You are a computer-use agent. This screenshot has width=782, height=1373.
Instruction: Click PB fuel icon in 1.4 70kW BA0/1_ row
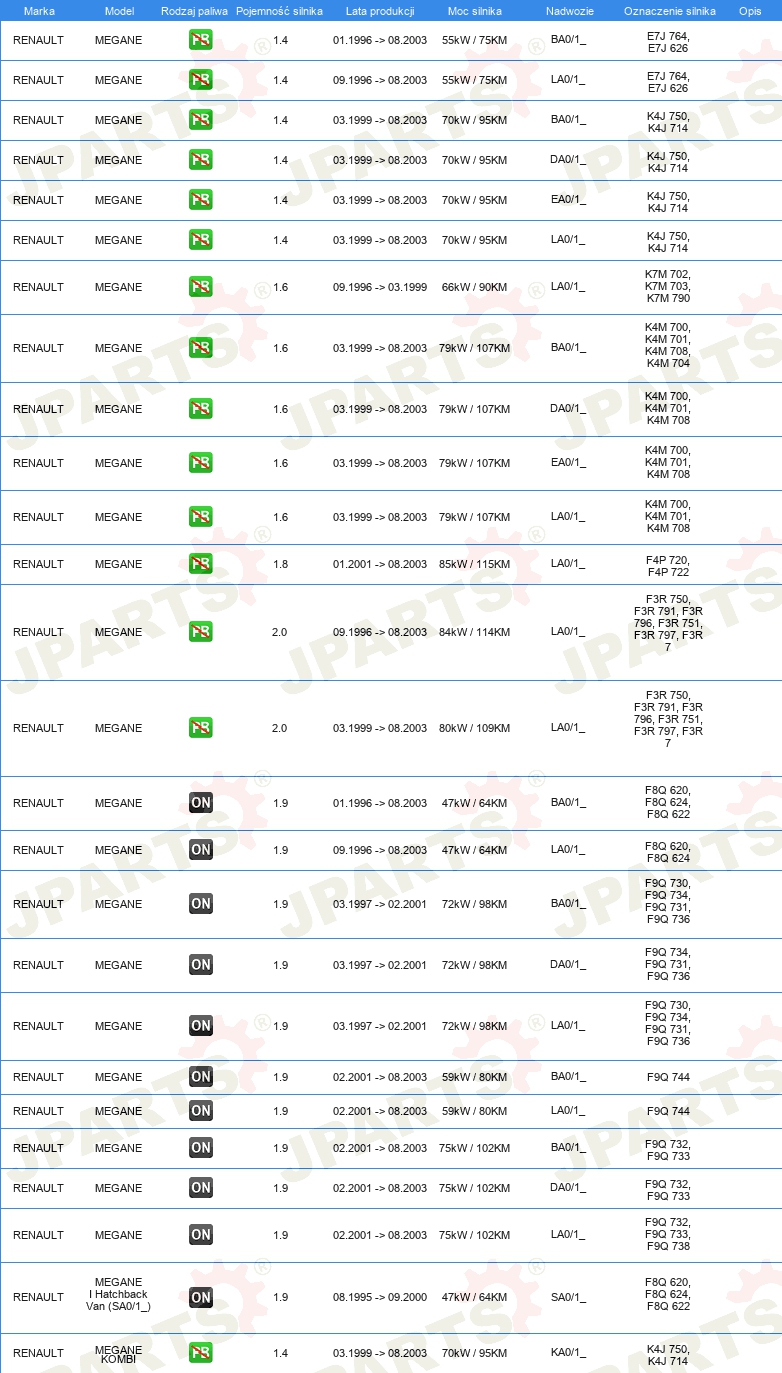coord(201,120)
